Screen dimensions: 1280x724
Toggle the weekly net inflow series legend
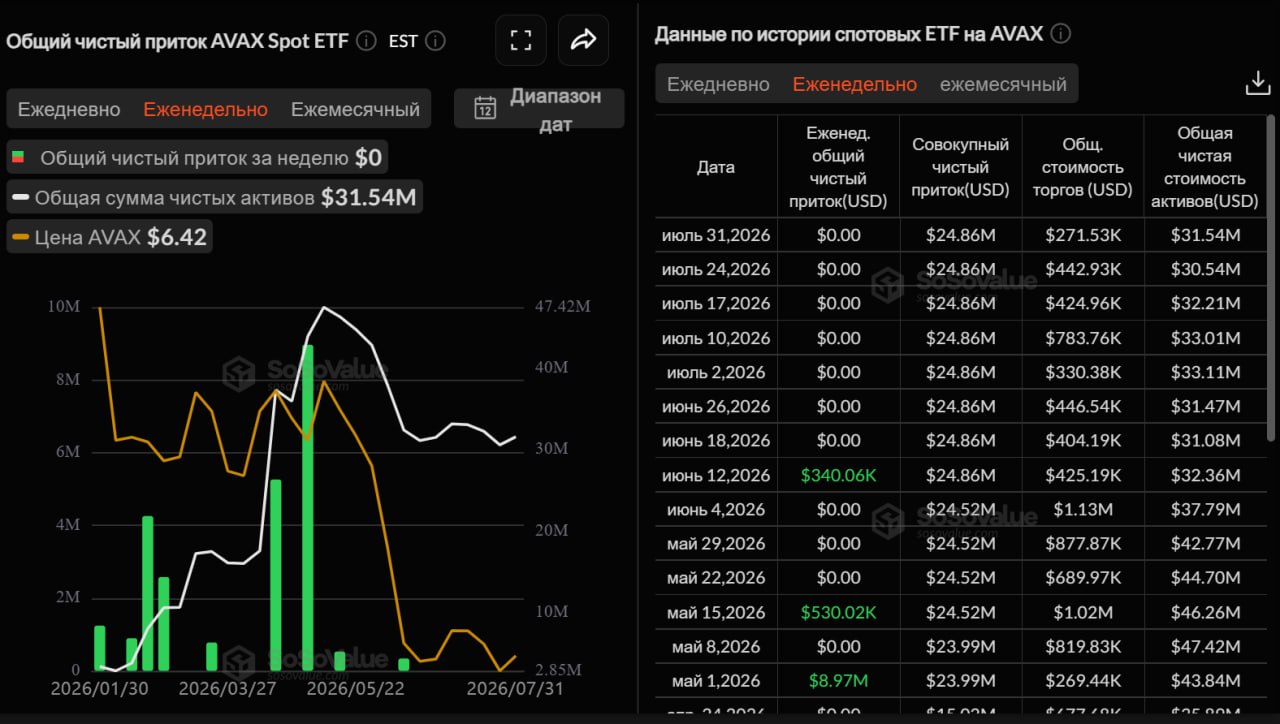tap(196, 158)
